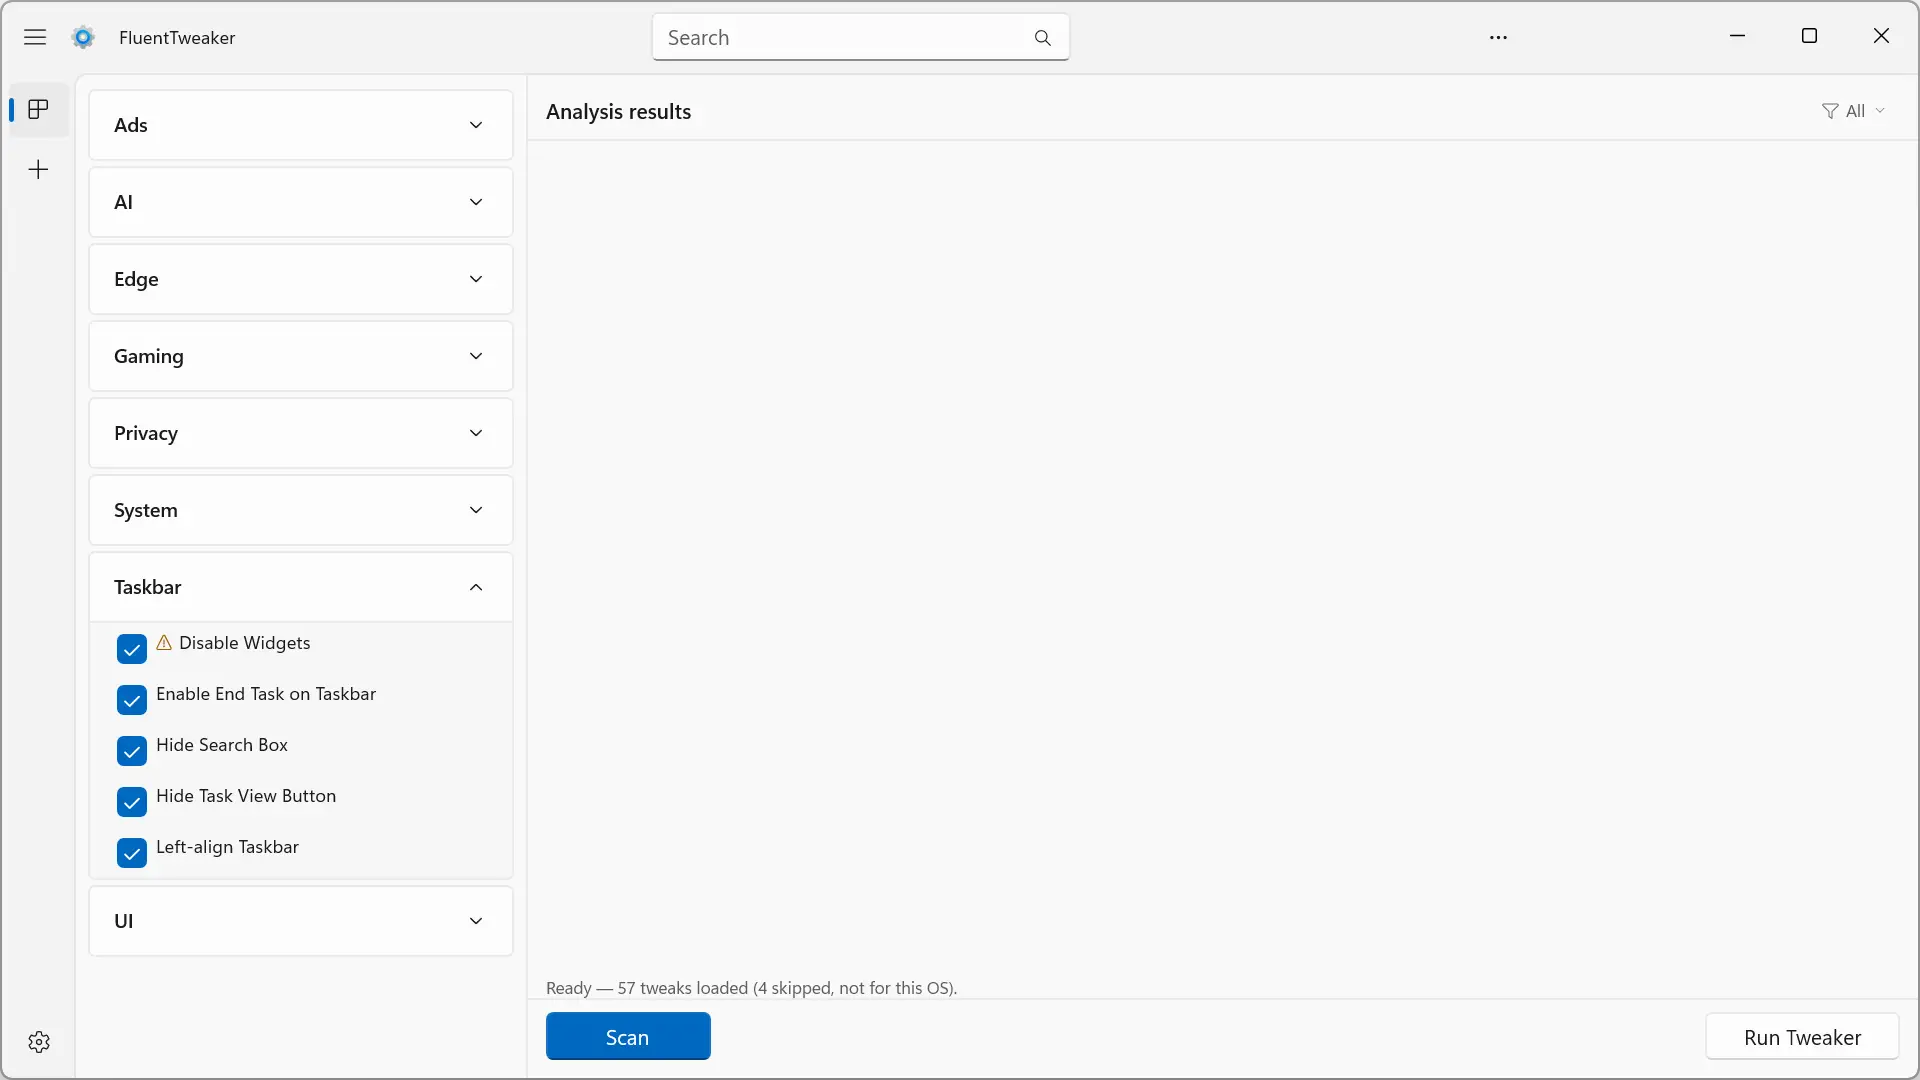The height and width of the screenshot is (1080, 1920).
Task: Open the three-dot more options menu
Action: click(x=1498, y=37)
